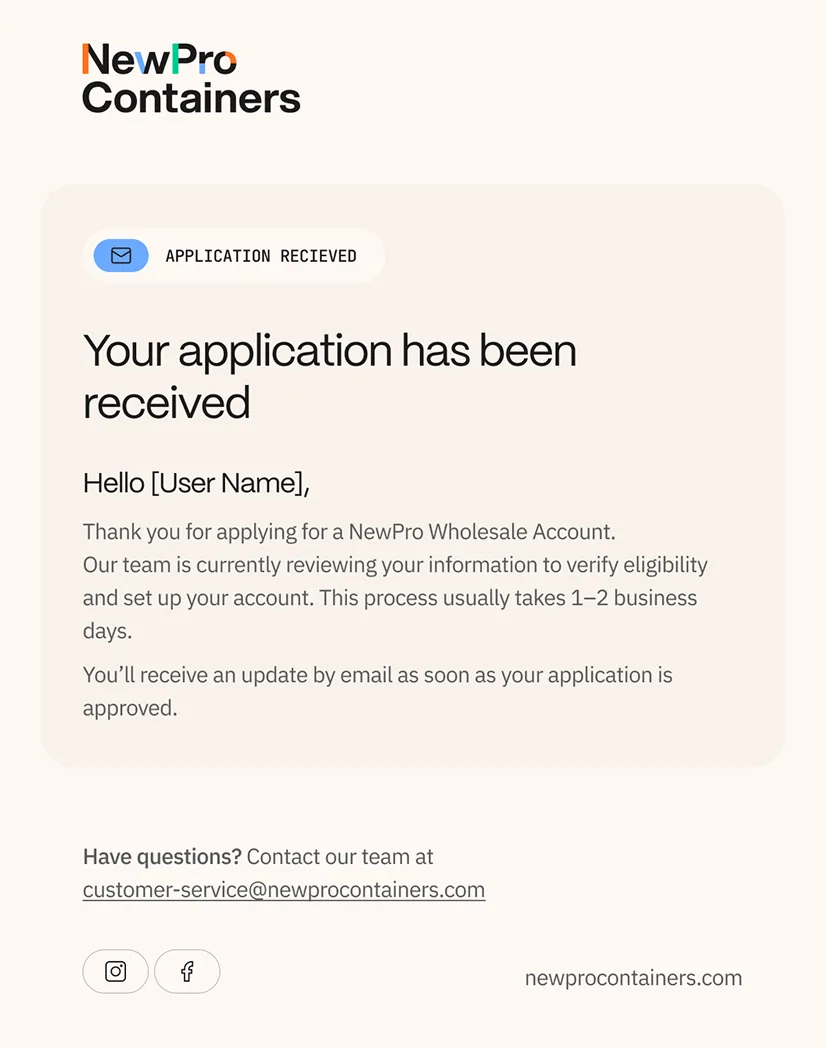
Task: Click the word Containers in the logo
Action: click(x=191, y=98)
